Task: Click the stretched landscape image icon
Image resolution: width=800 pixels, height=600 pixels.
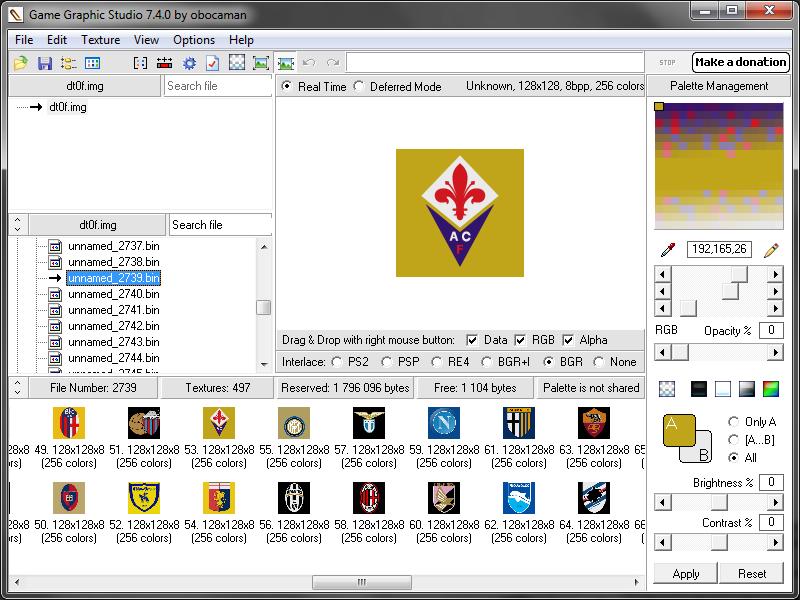Action: [286, 63]
